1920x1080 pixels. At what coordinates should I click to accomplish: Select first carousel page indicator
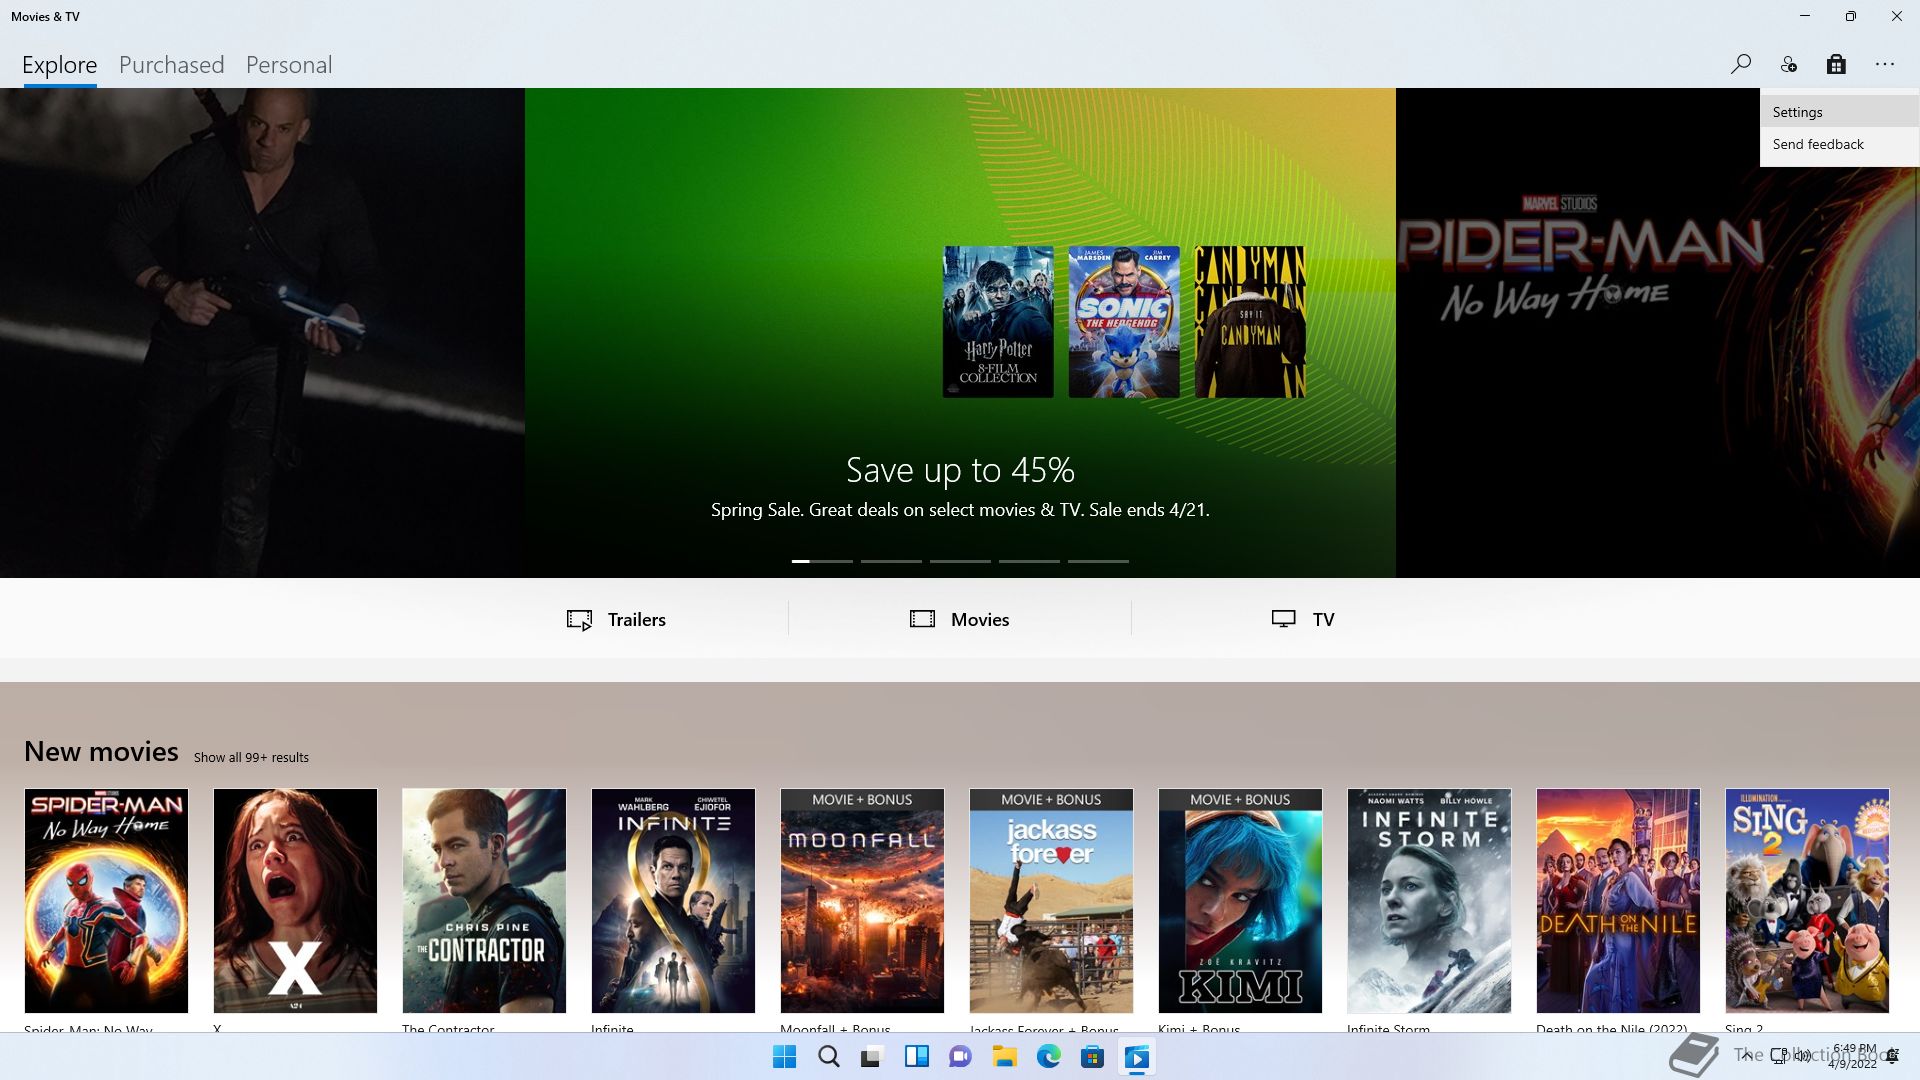click(822, 561)
